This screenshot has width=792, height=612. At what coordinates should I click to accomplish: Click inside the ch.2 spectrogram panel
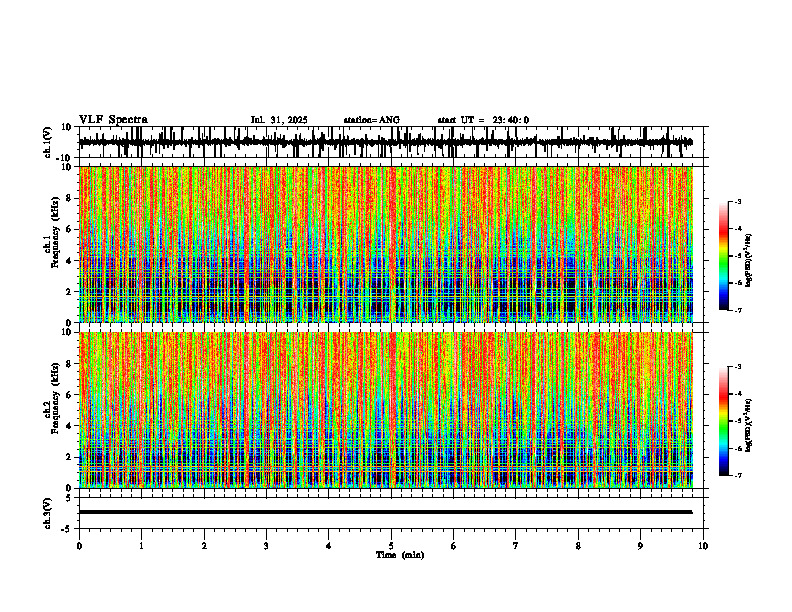[385, 410]
